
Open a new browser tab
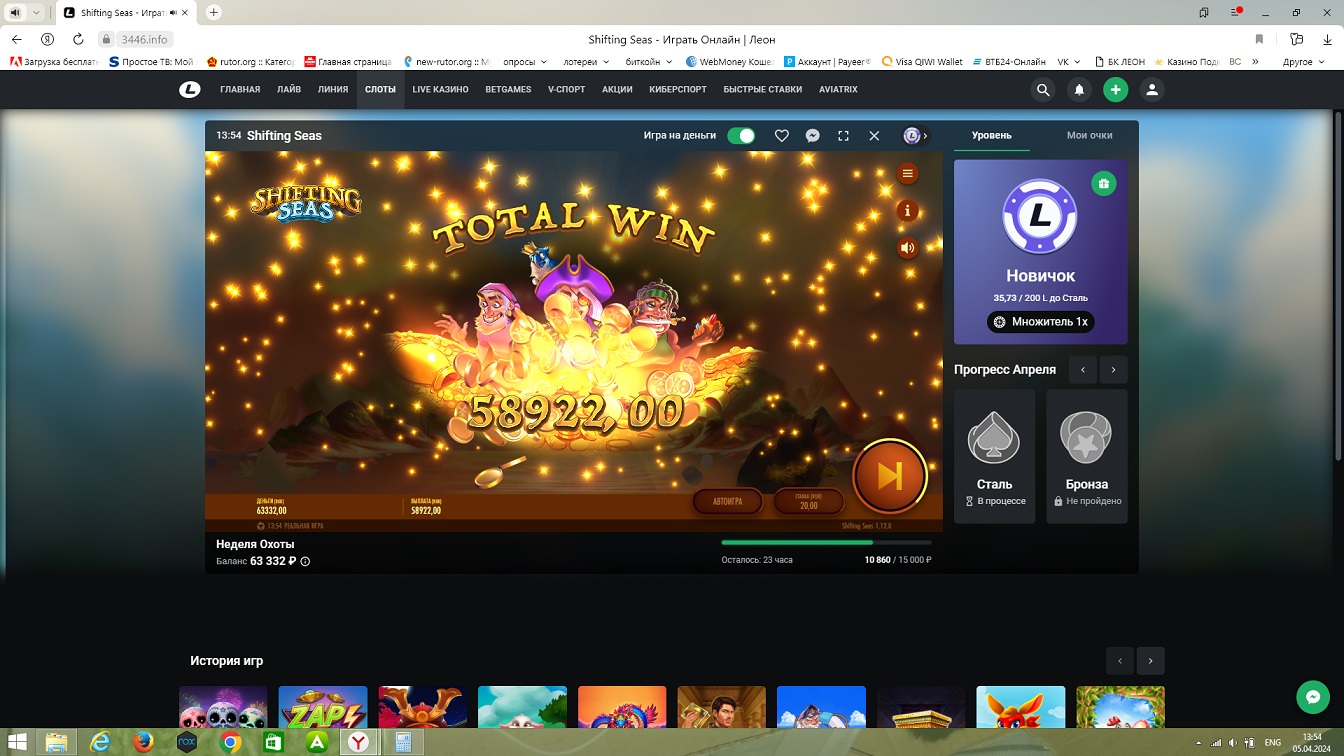click(213, 13)
